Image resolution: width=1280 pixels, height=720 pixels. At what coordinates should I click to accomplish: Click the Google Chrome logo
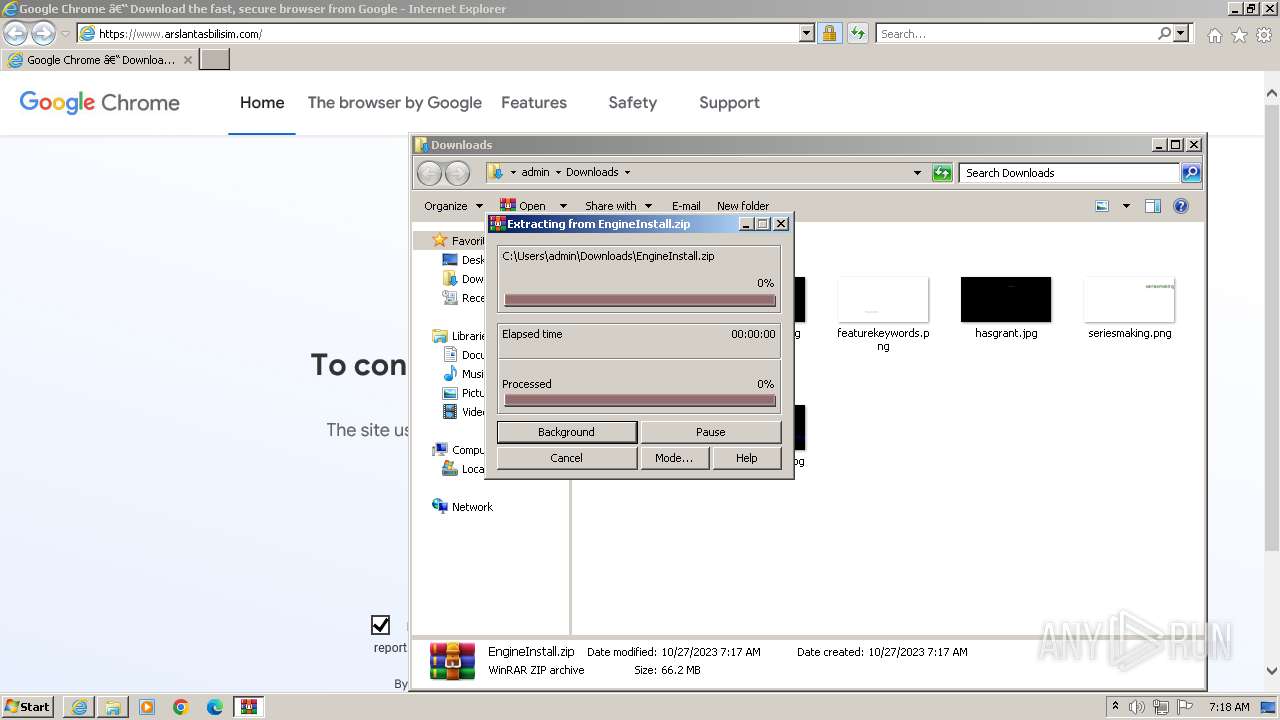coord(100,103)
